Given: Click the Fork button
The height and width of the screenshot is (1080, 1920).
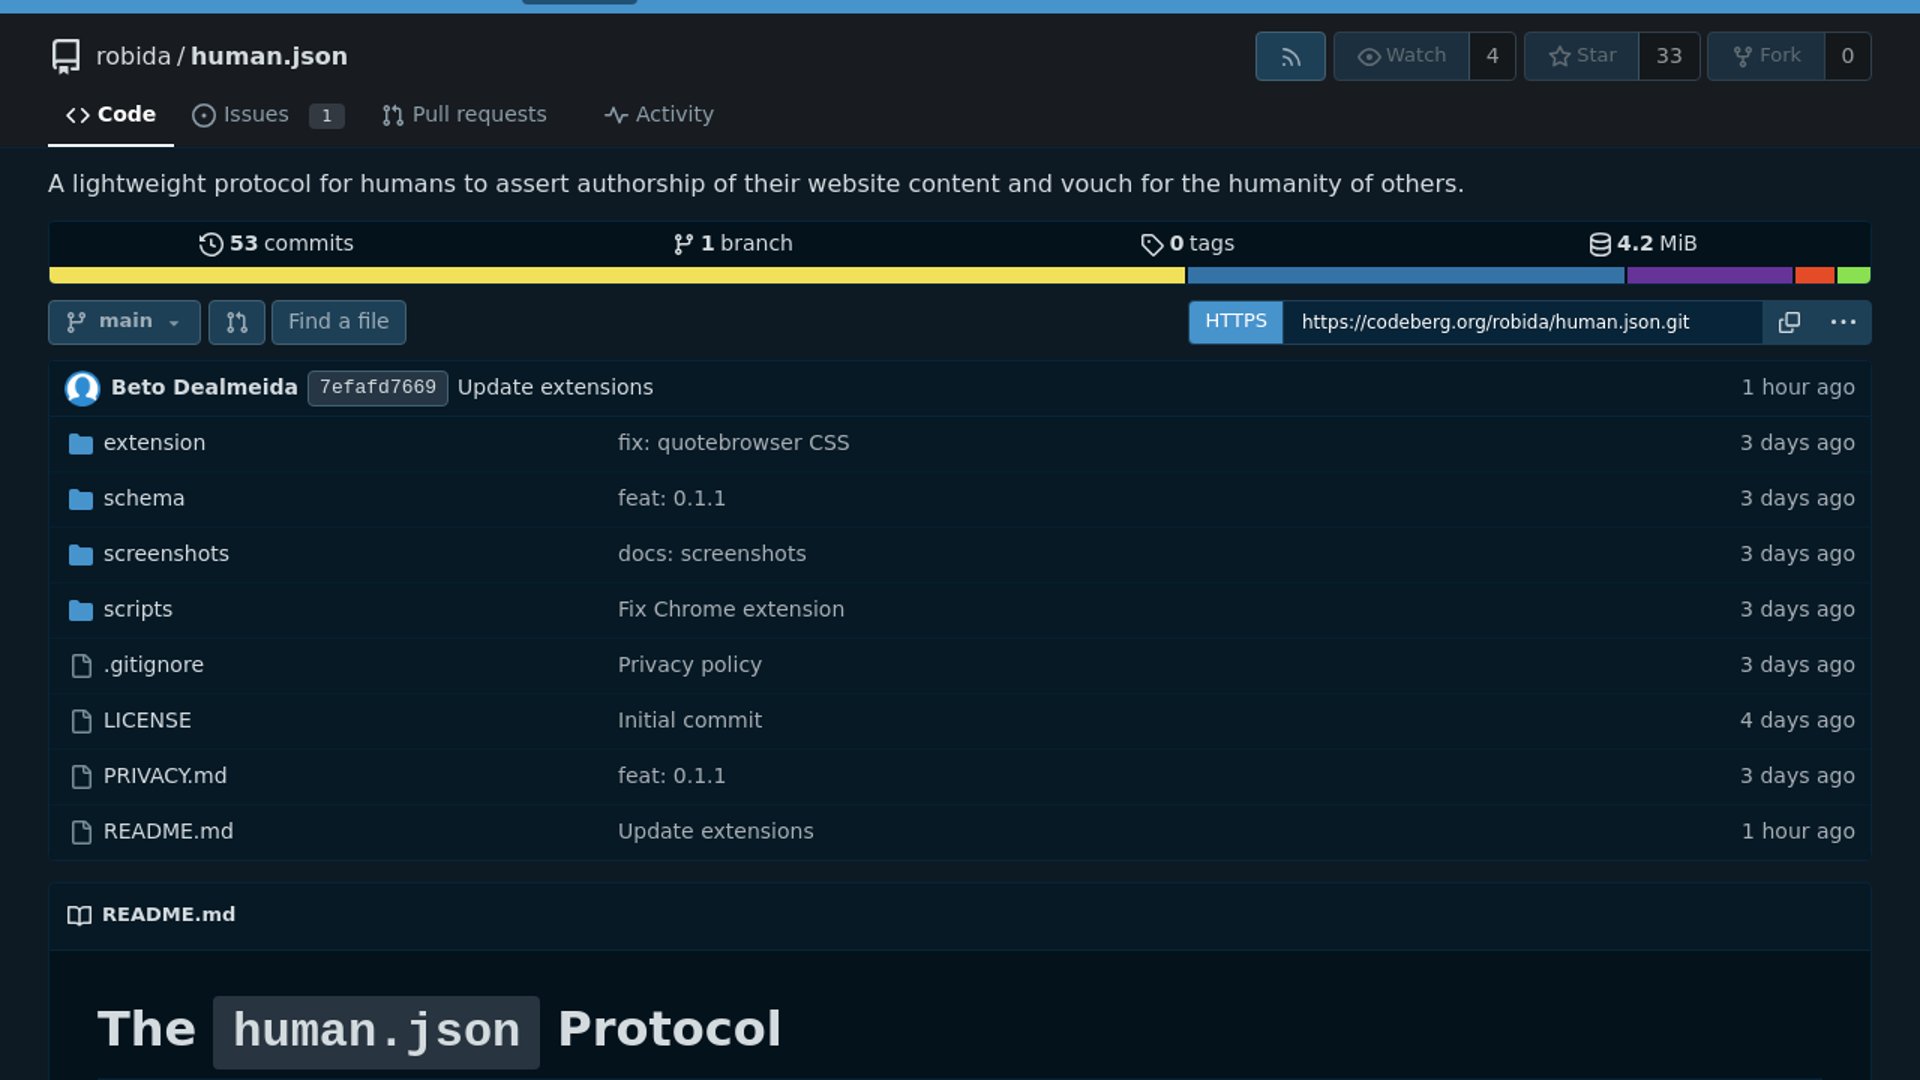Looking at the screenshot, I should pyautogui.click(x=1766, y=57).
